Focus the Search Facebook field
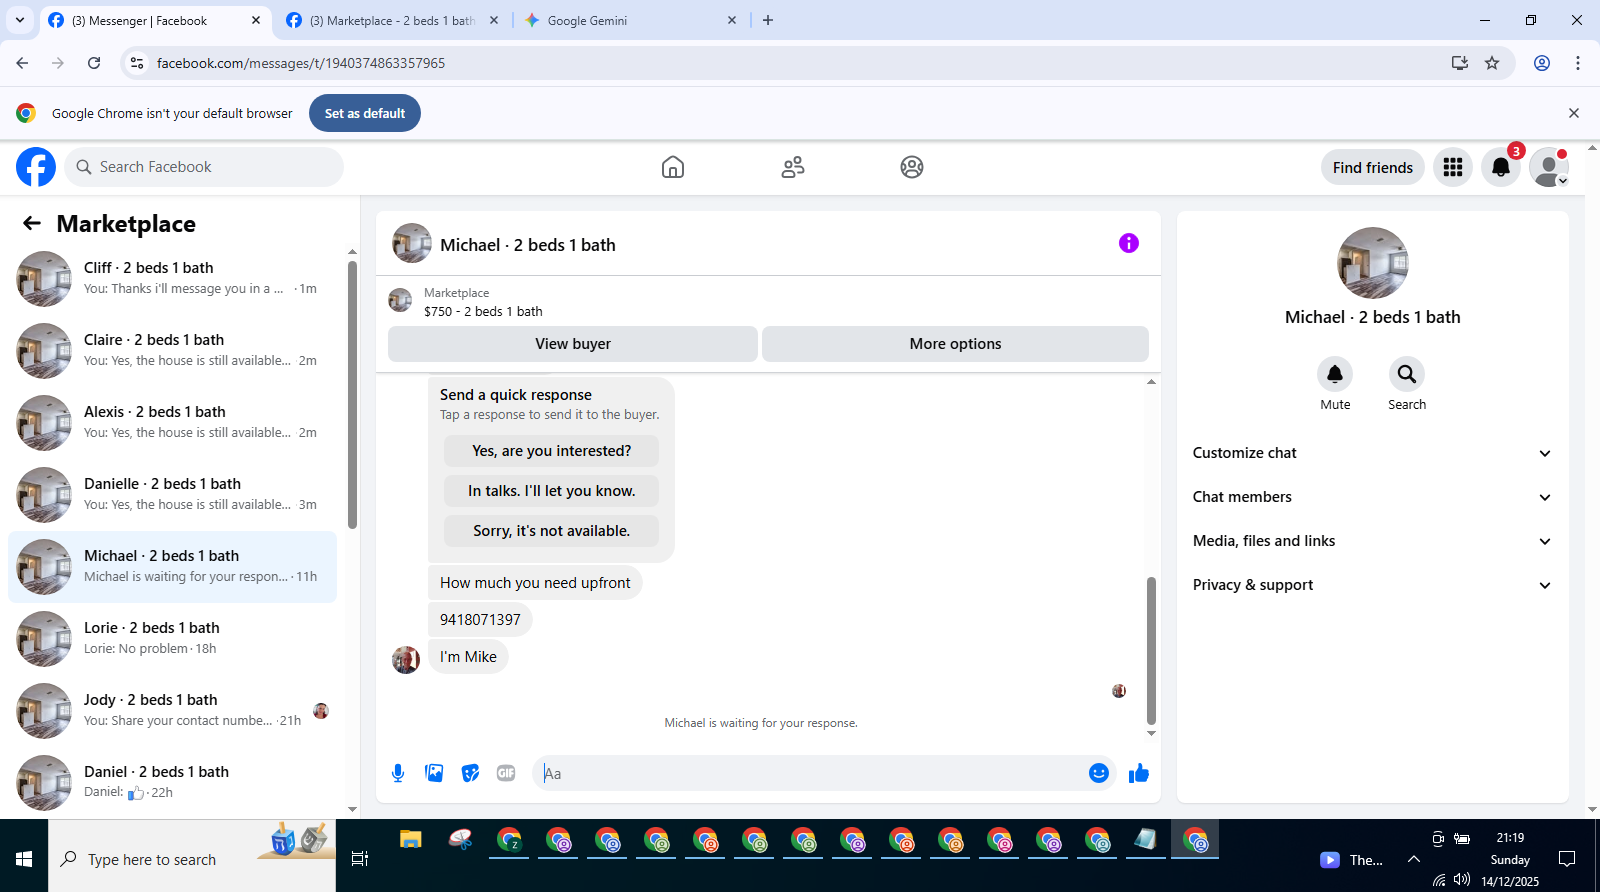1600x892 pixels. [204, 167]
